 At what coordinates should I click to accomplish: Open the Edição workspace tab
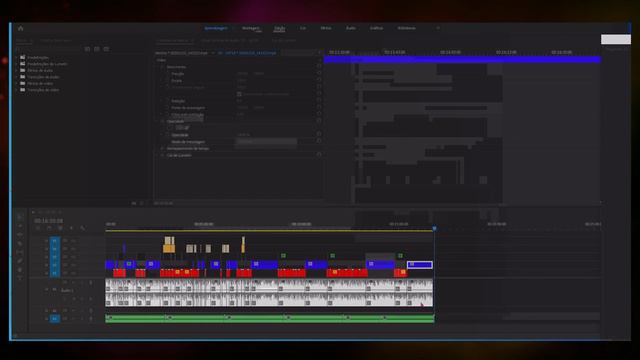280,28
